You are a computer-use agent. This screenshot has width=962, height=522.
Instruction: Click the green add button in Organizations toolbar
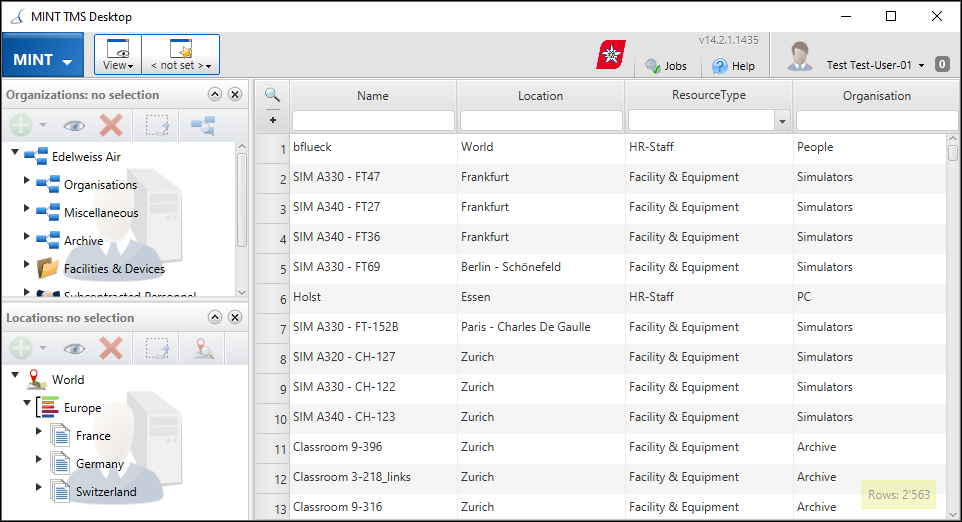[x=21, y=125]
